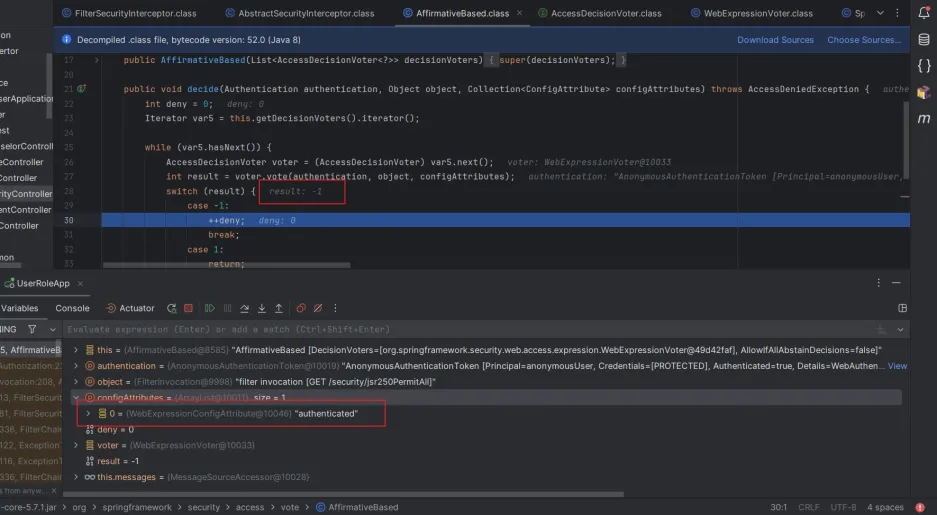This screenshot has height=515, width=937.
Task: Switch to the Console tab
Action: (x=72, y=308)
